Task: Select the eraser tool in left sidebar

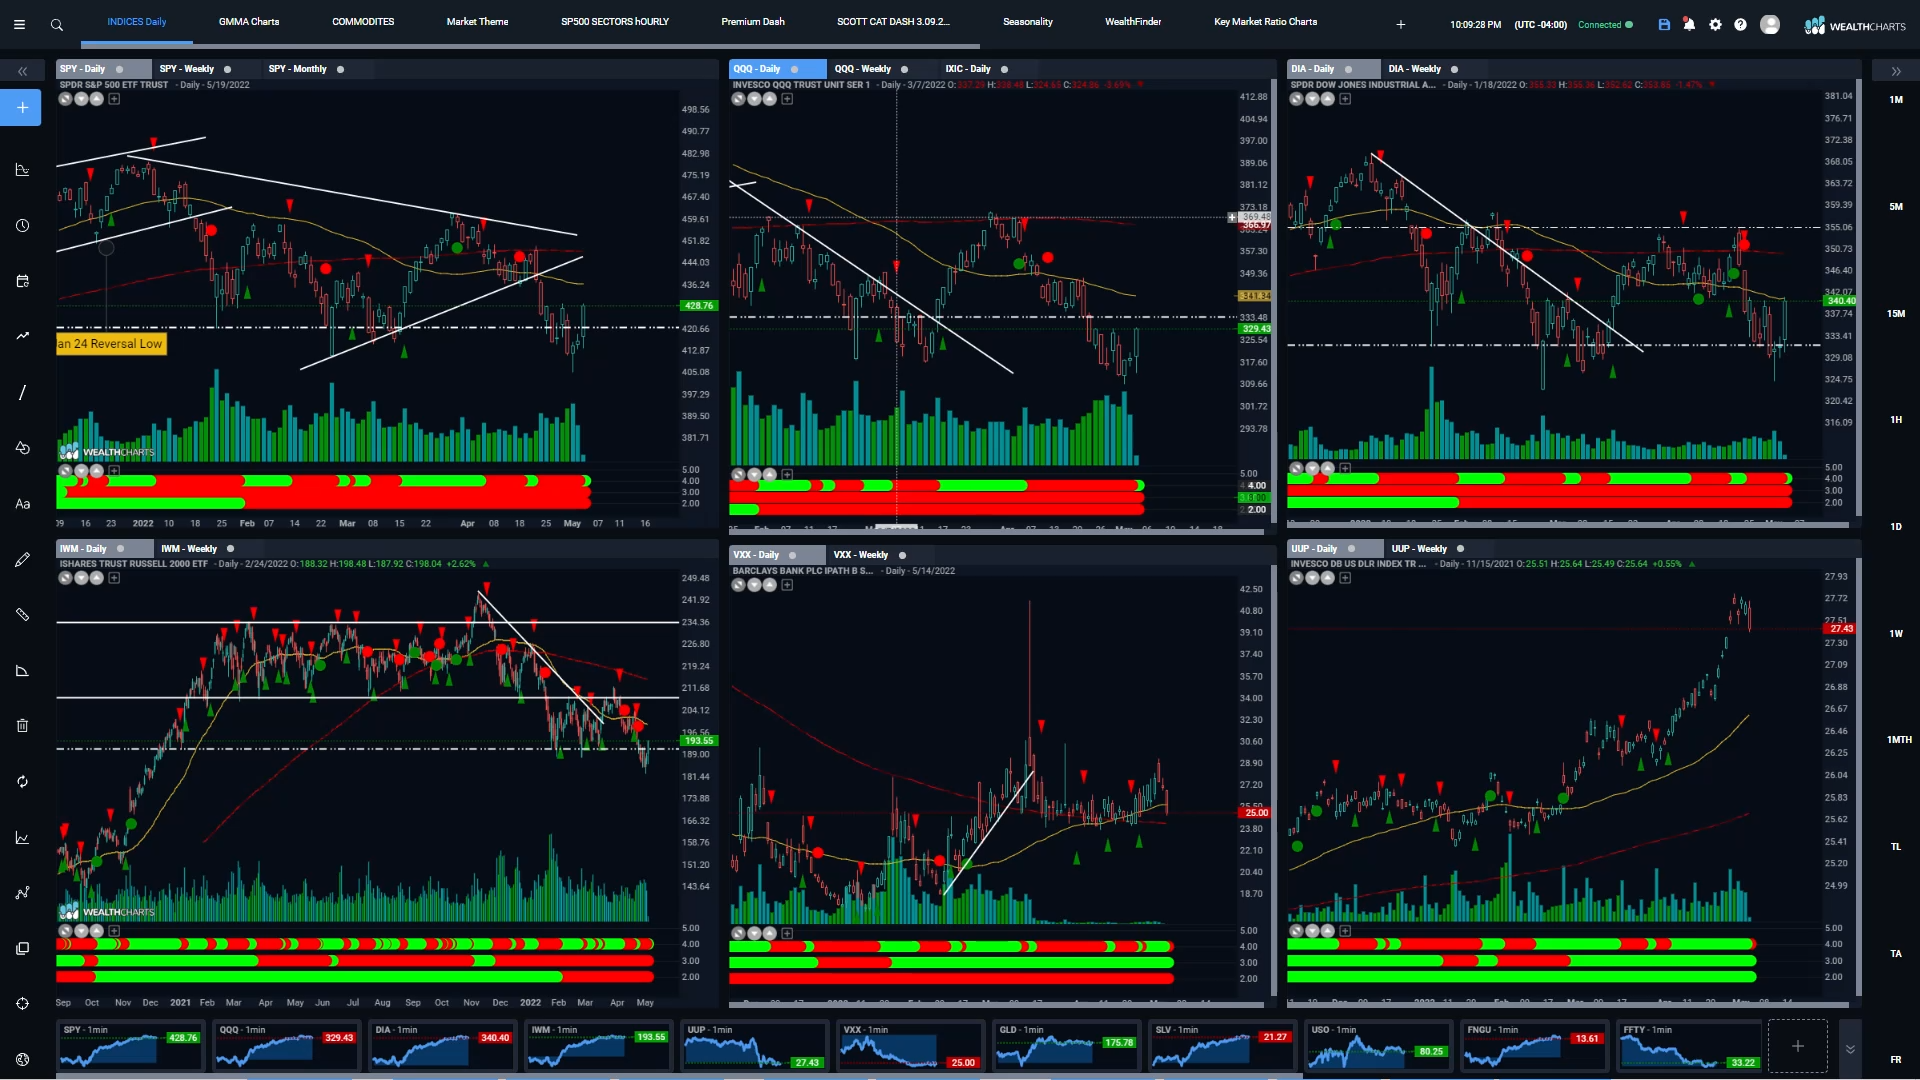Action: click(x=22, y=670)
